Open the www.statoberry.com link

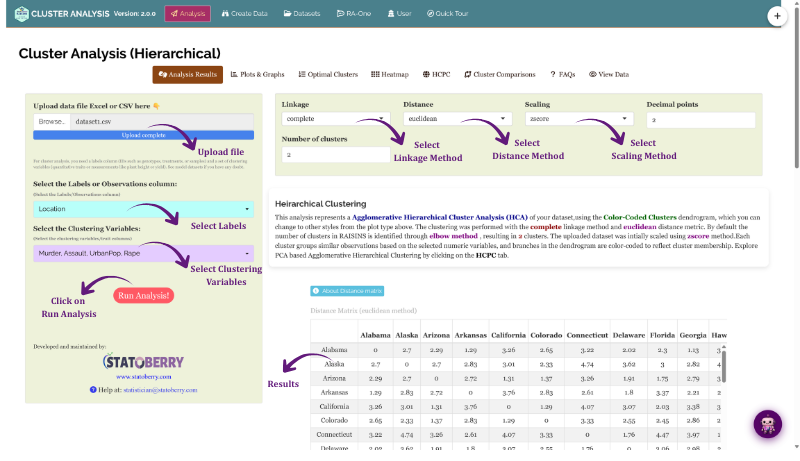[x=144, y=377]
